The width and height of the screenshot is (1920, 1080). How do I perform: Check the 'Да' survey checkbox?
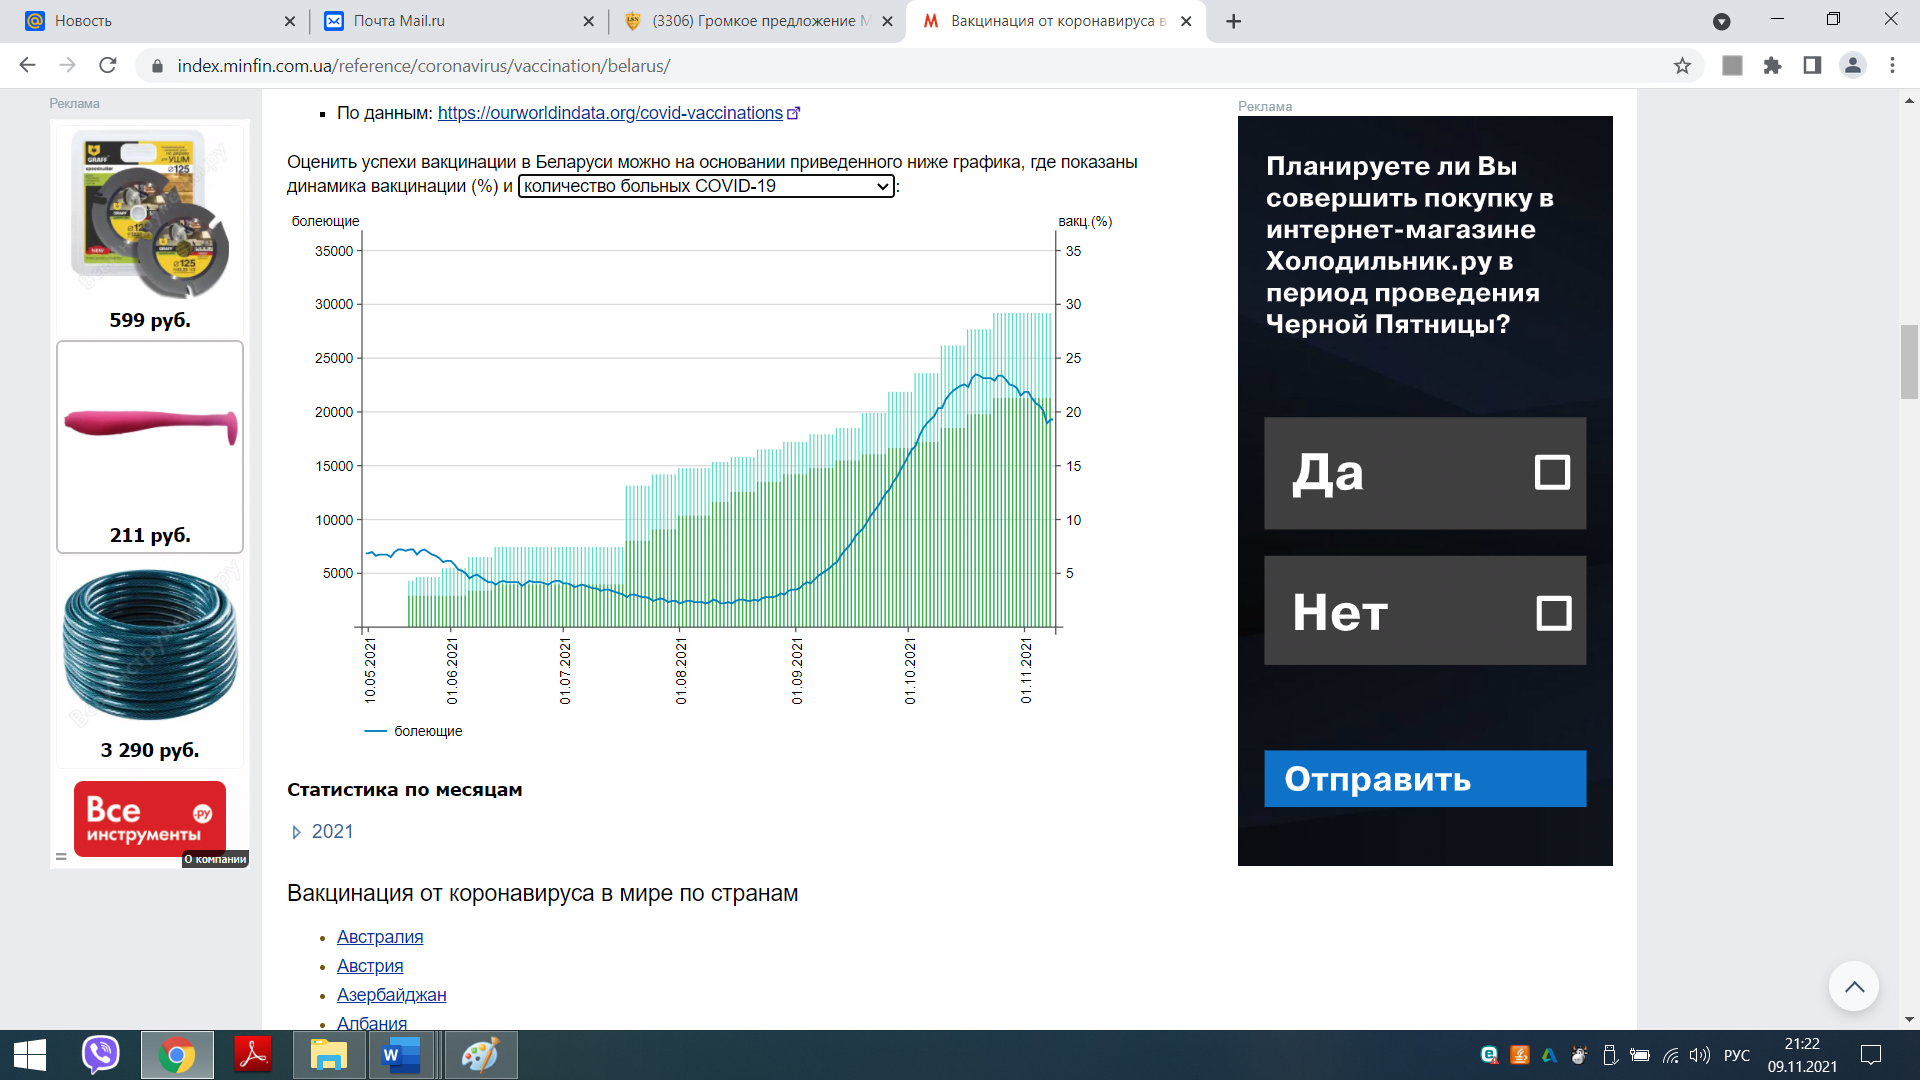coord(1552,472)
